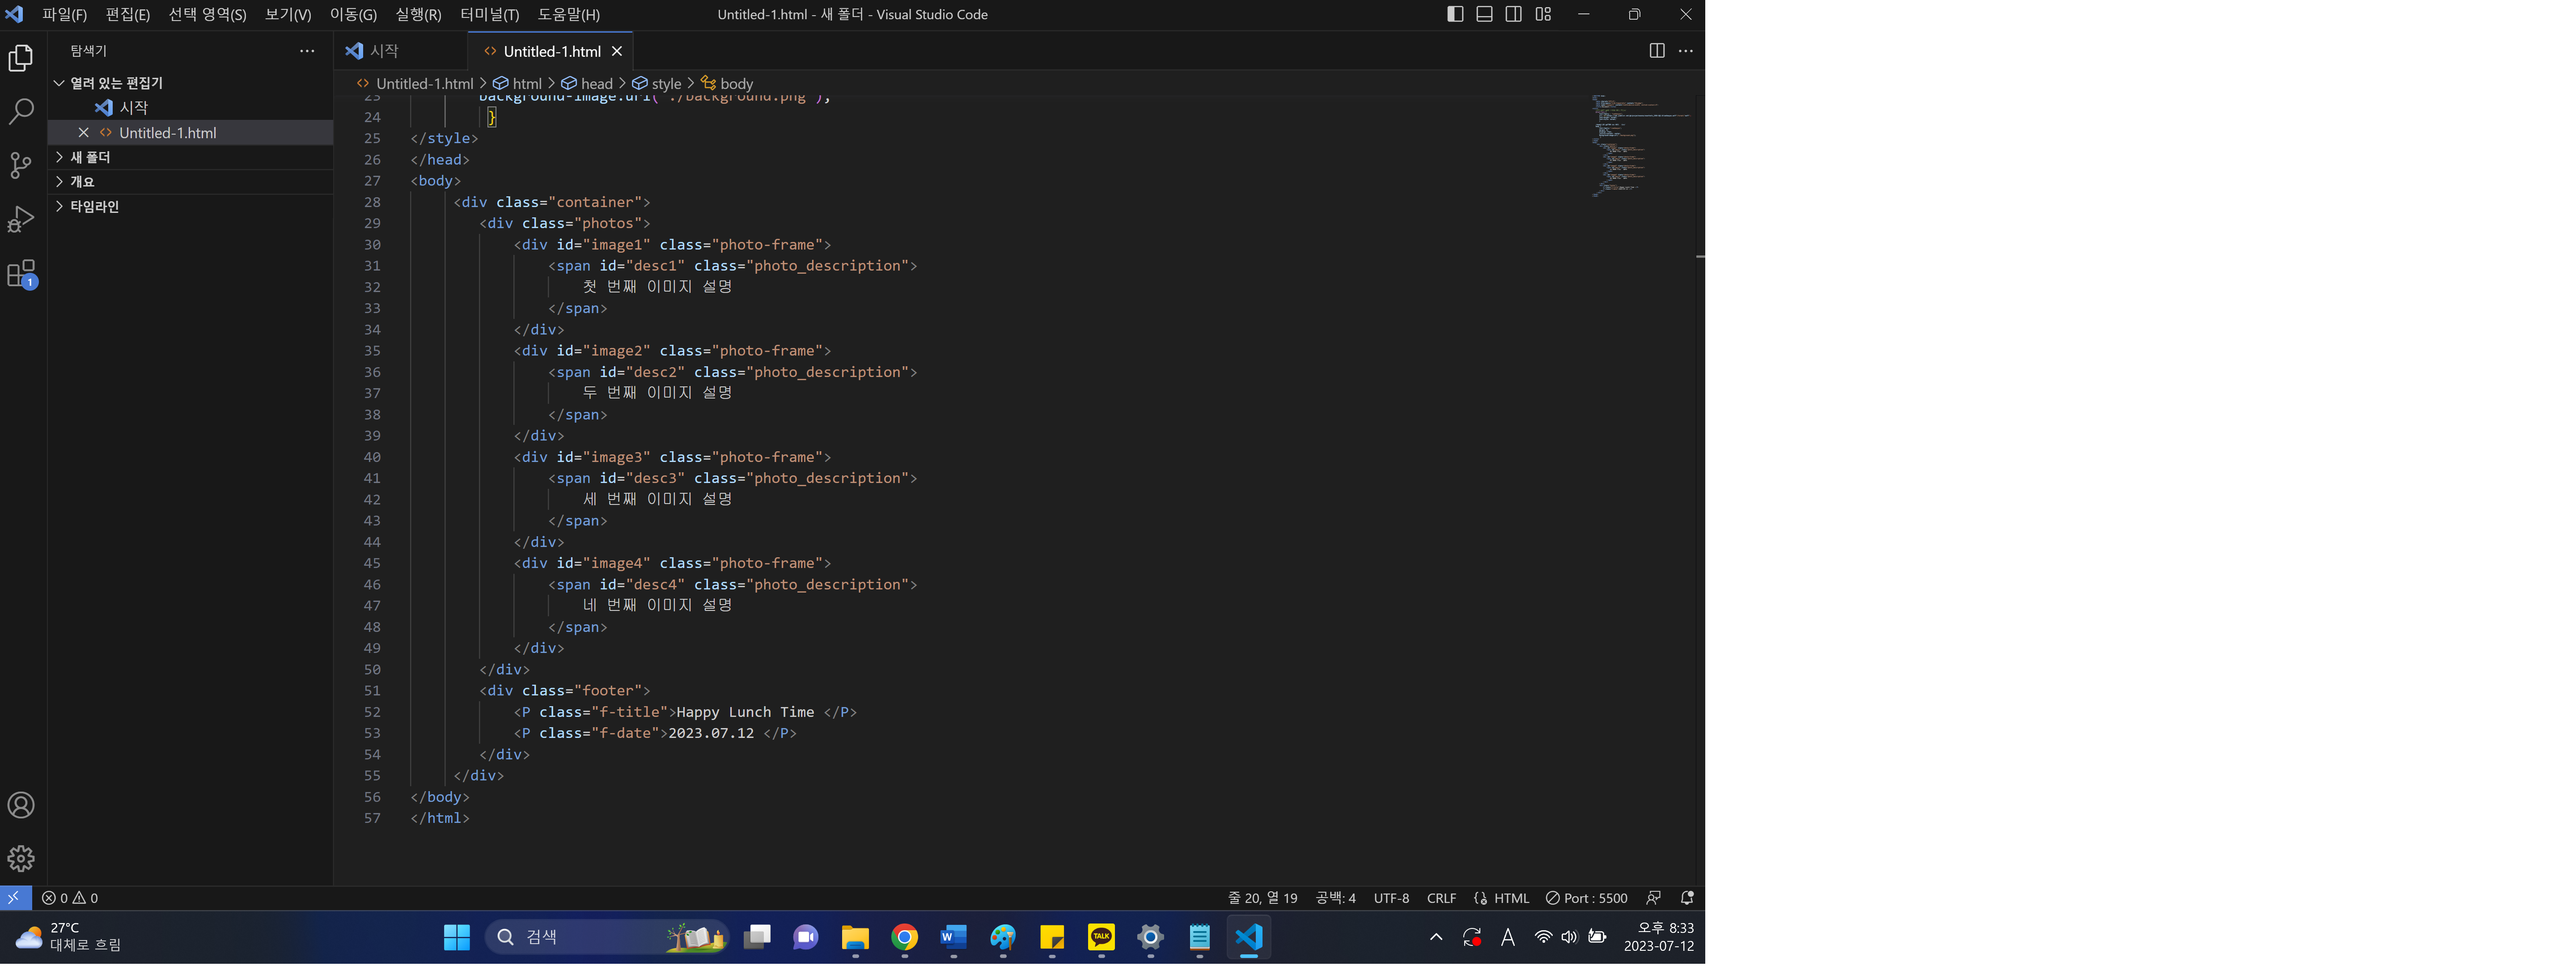Image resolution: width=2576 pixels, height=966 pixels.
Task: Toggle the bottom panel
Action: pyautogui.click(x=1484, y=14)
